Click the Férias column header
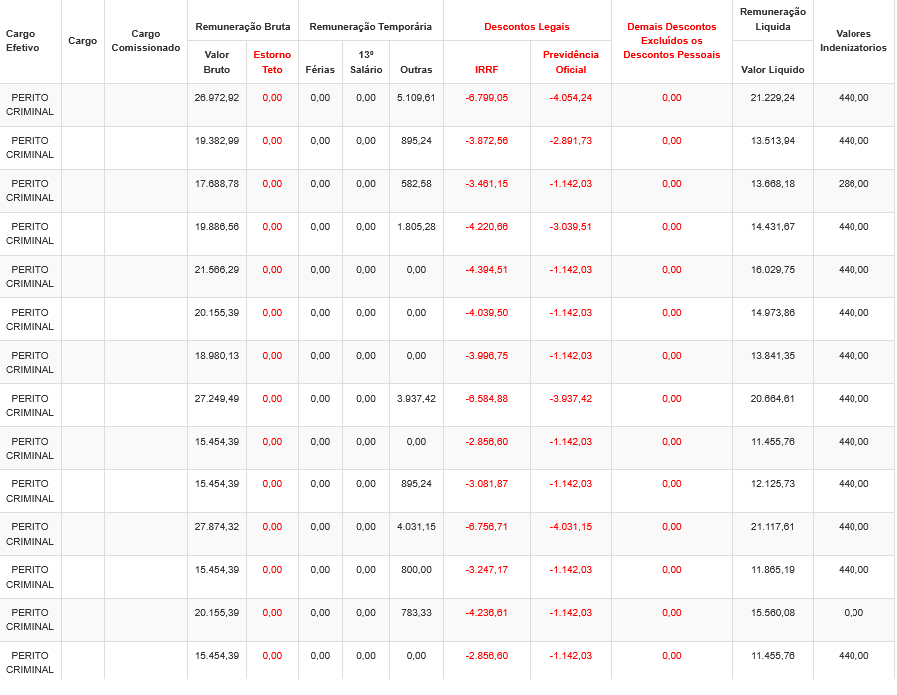The height and width of the screenshot is (695, 897). 320,70
